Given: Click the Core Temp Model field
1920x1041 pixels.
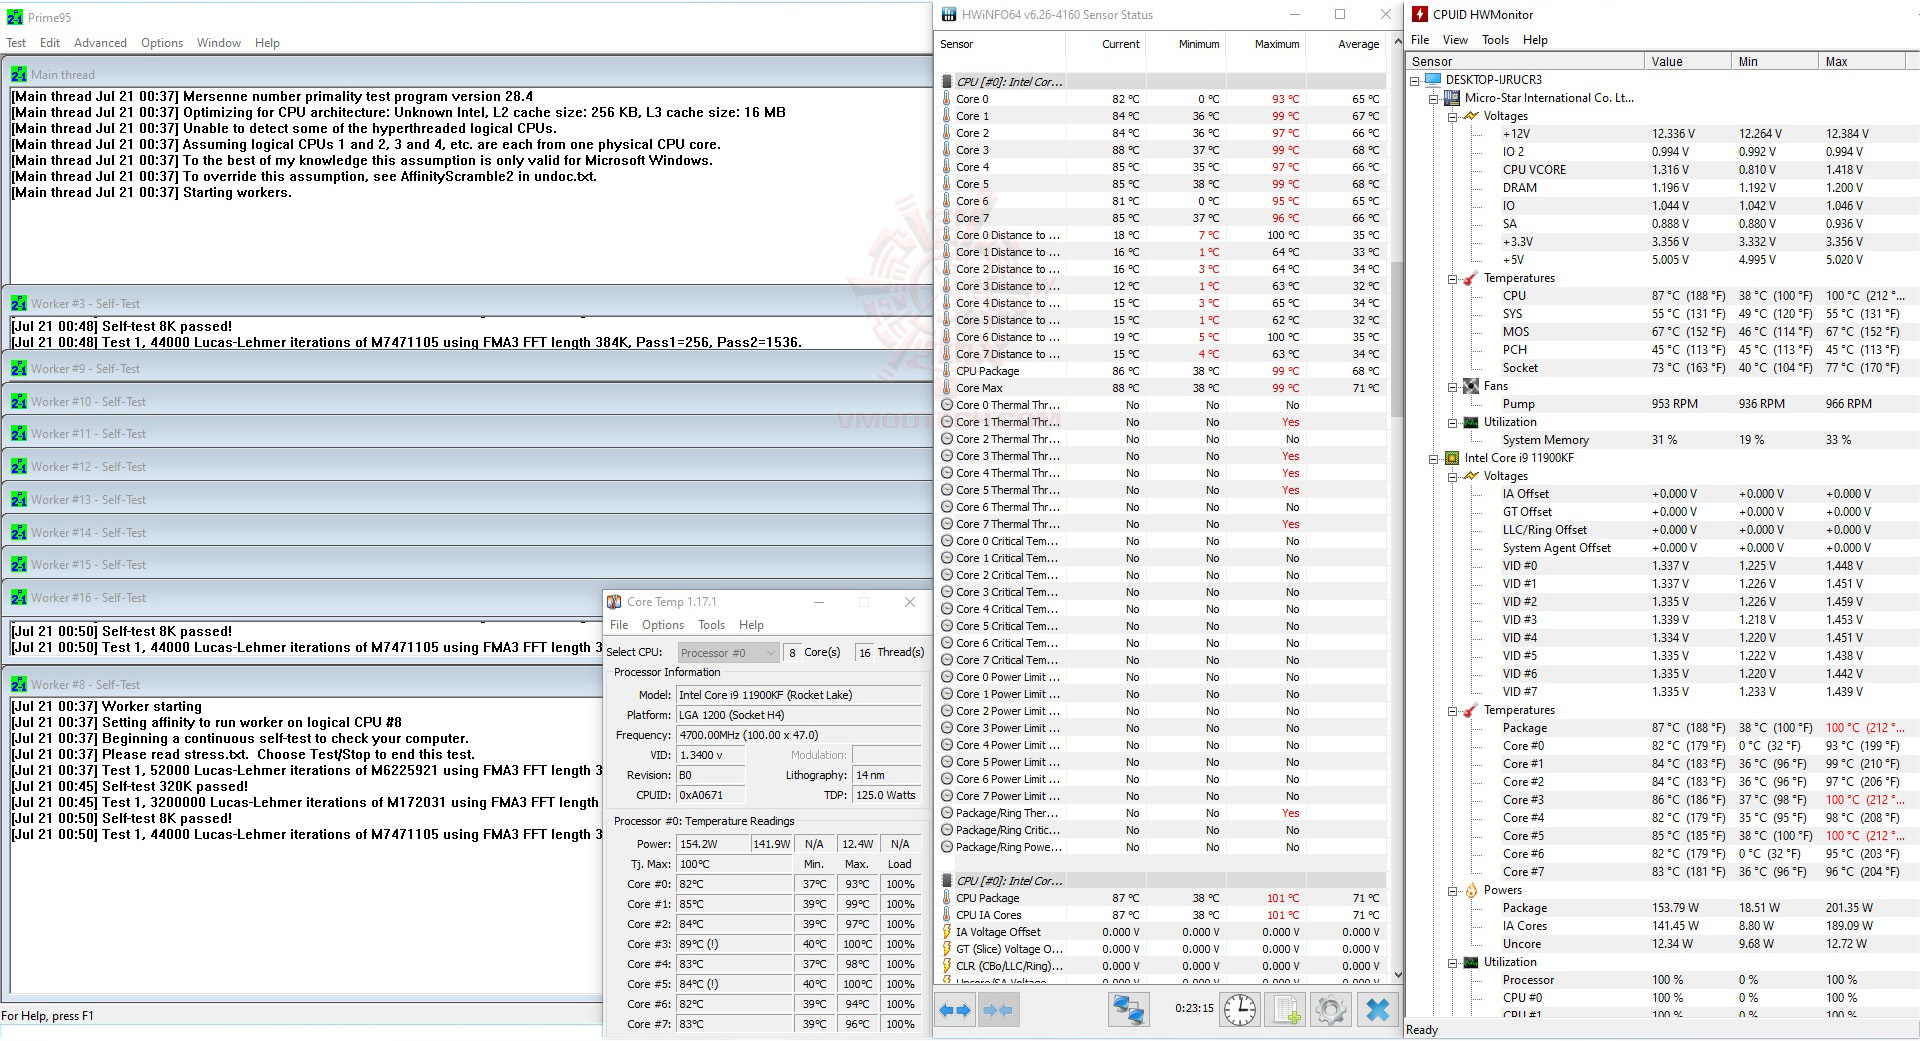Looking at the screenshot, I should (x=798, y=695).
